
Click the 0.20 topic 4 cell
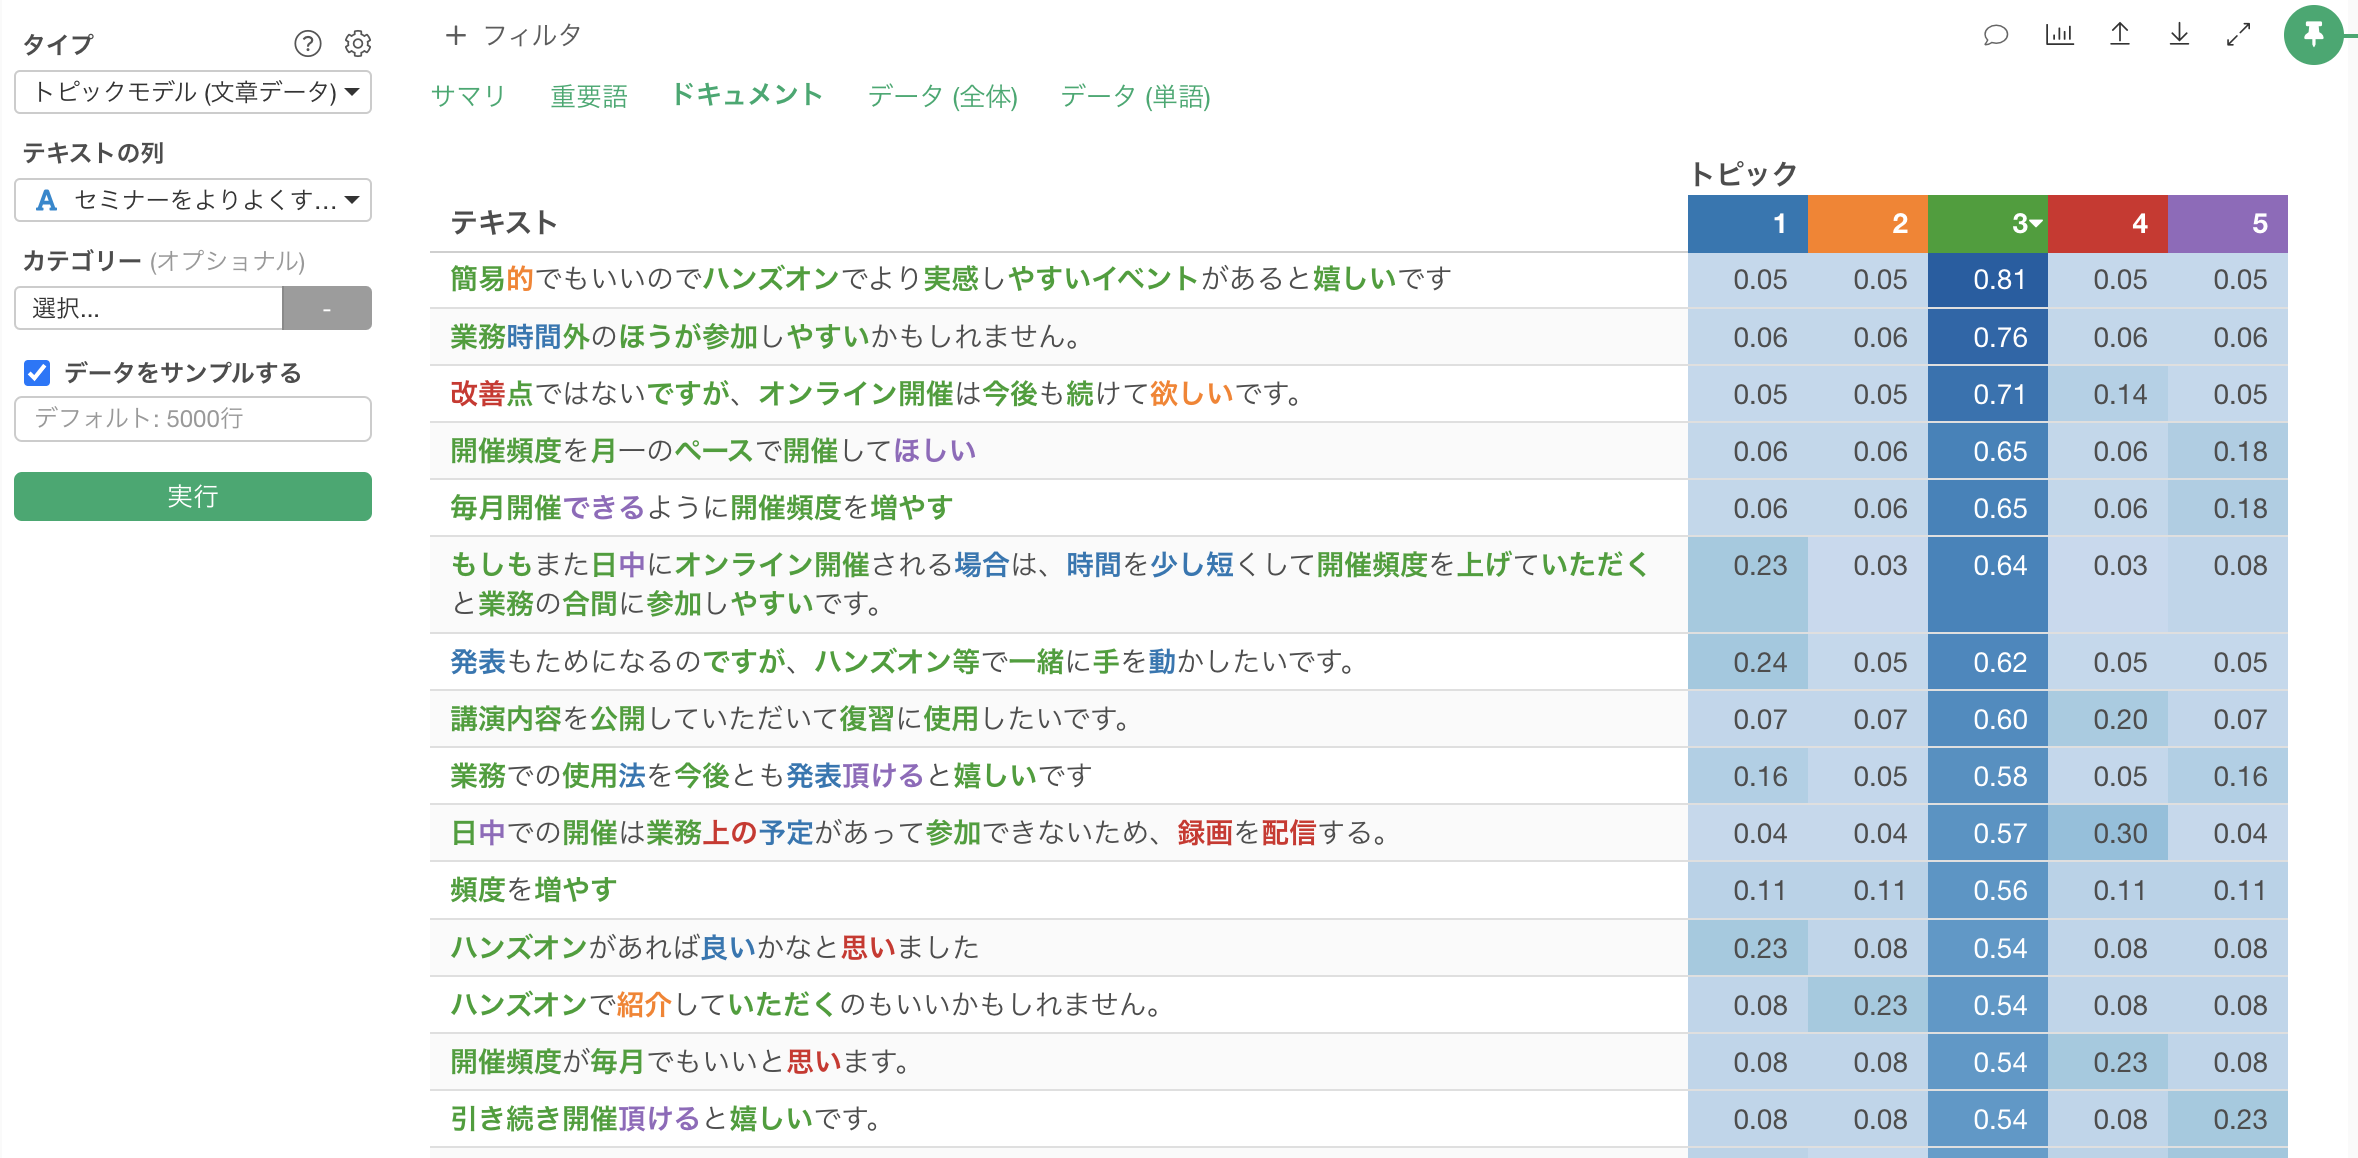coord(2108,719)
